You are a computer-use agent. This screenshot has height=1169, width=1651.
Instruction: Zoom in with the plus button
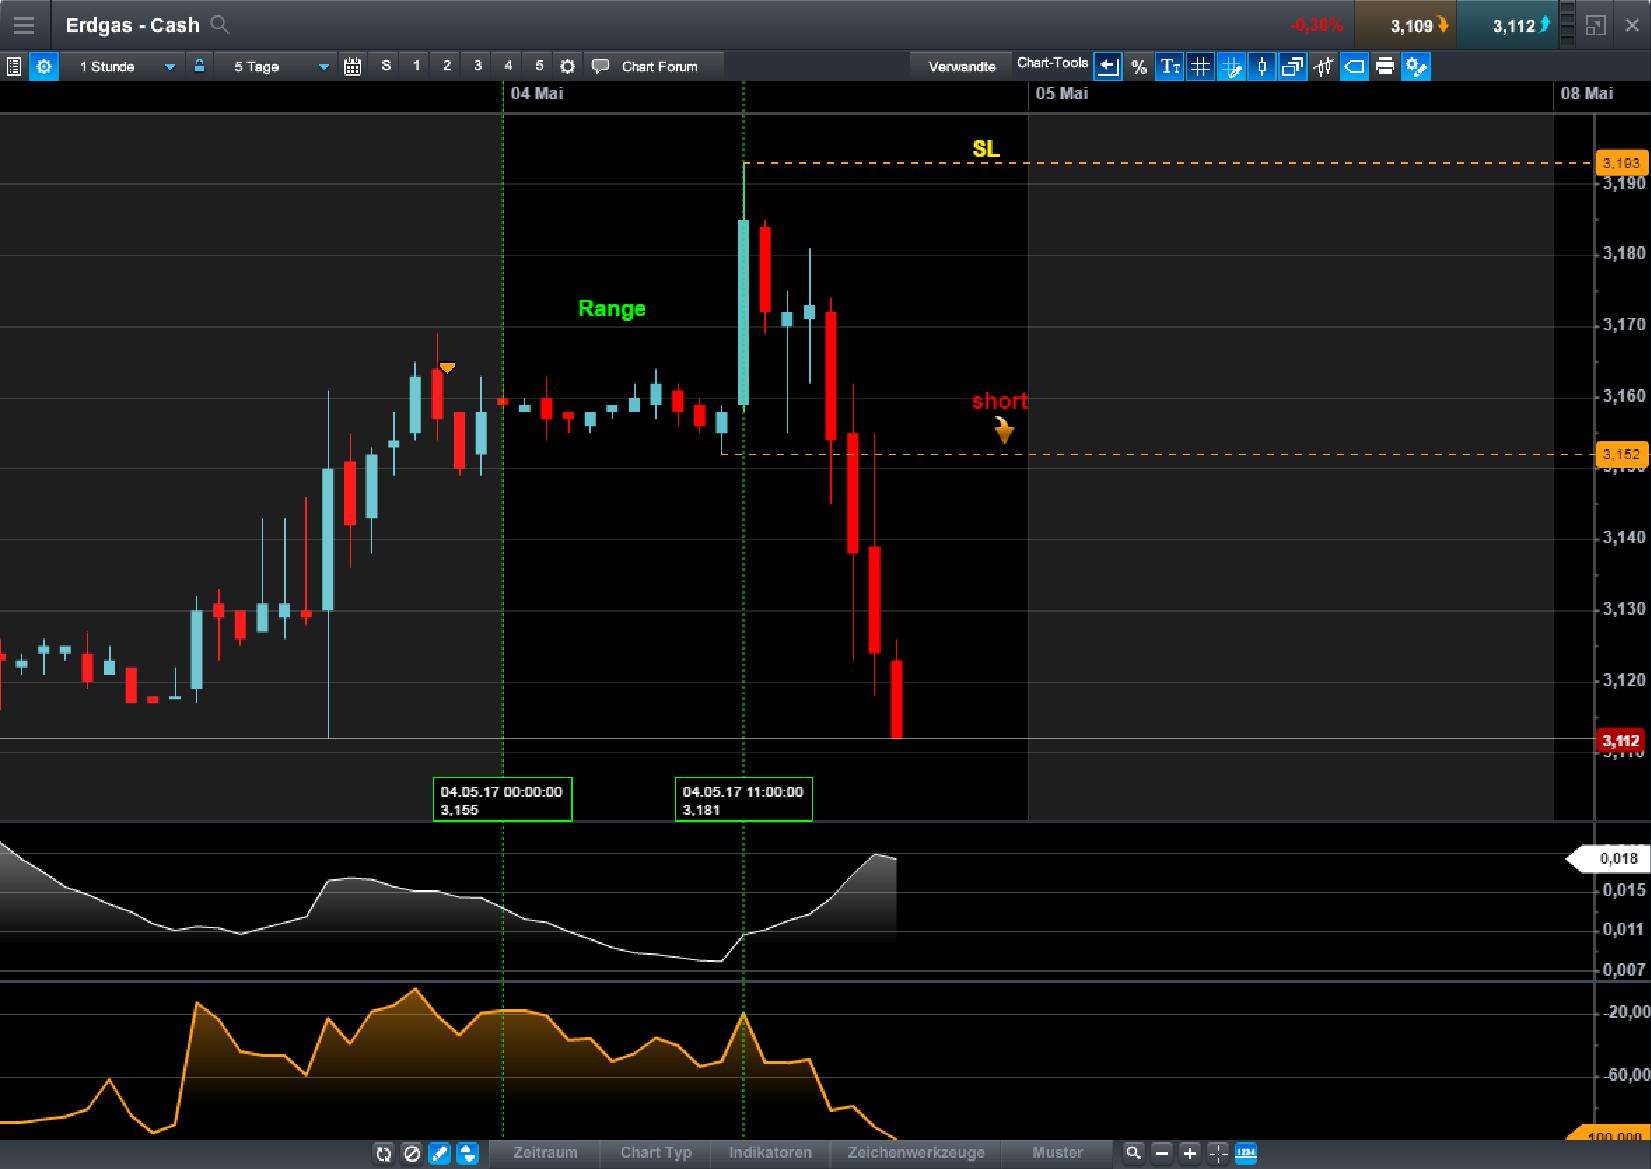click(x=1189, y=1154)
